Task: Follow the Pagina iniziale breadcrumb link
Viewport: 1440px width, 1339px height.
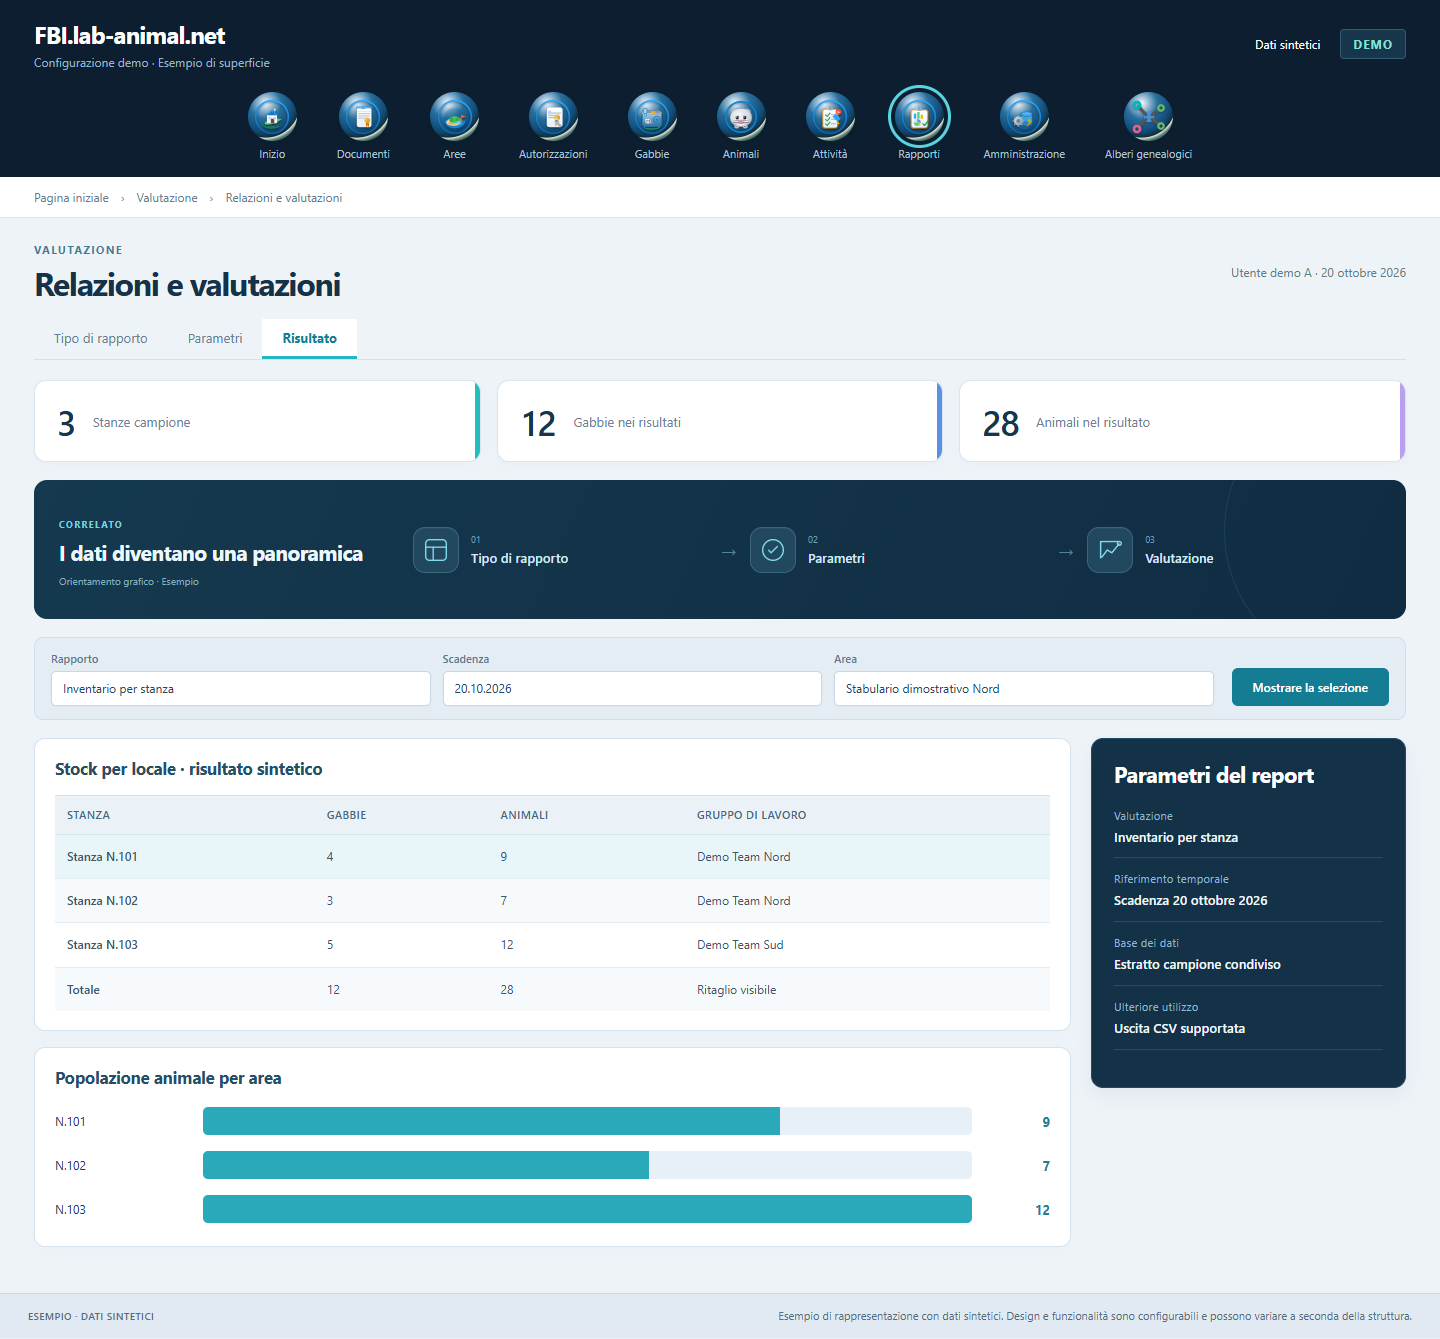Action: coord(71,198)
